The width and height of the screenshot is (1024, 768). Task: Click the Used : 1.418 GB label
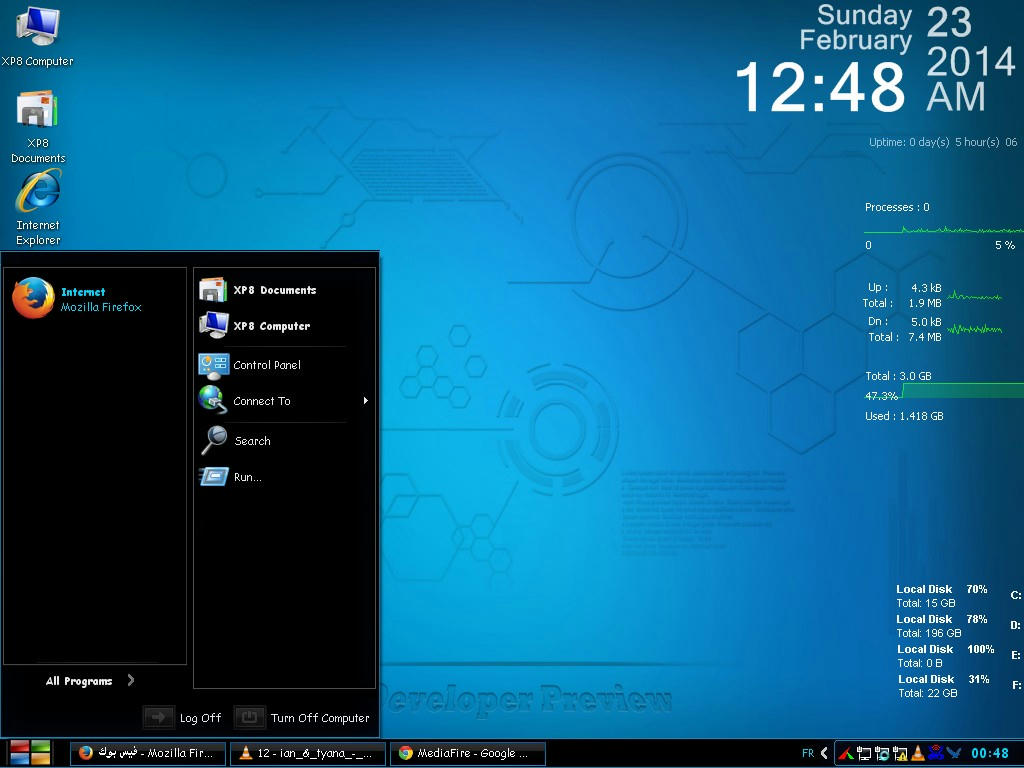coord(904,416)
